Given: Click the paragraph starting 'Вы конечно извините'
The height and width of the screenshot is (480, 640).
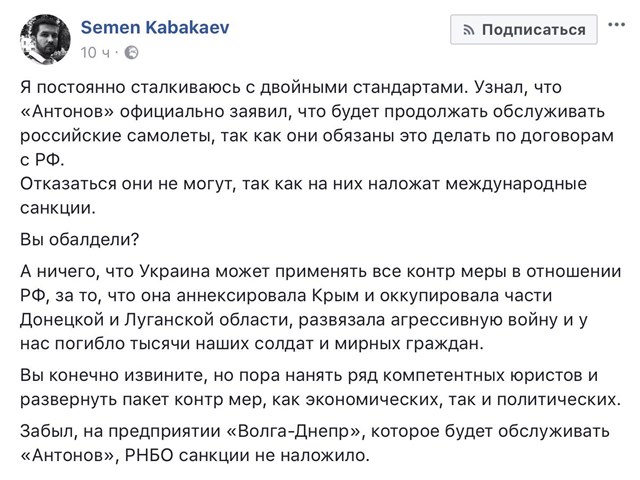Looking at the screenshot, I should click(x=320, y=387).
